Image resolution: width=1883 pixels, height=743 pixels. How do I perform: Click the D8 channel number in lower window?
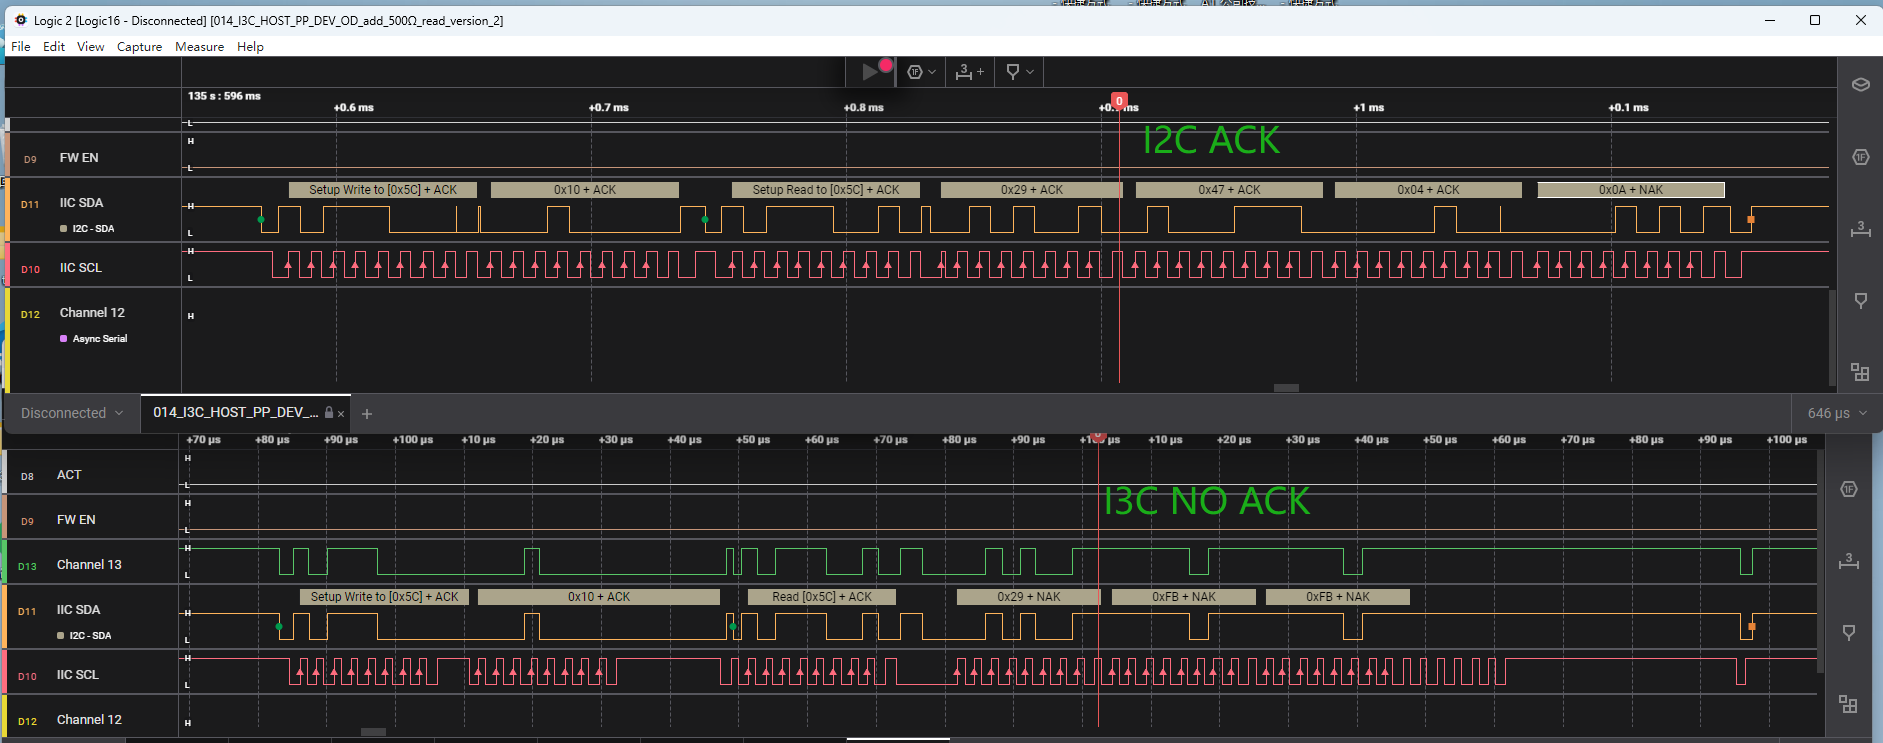point(27,477)
